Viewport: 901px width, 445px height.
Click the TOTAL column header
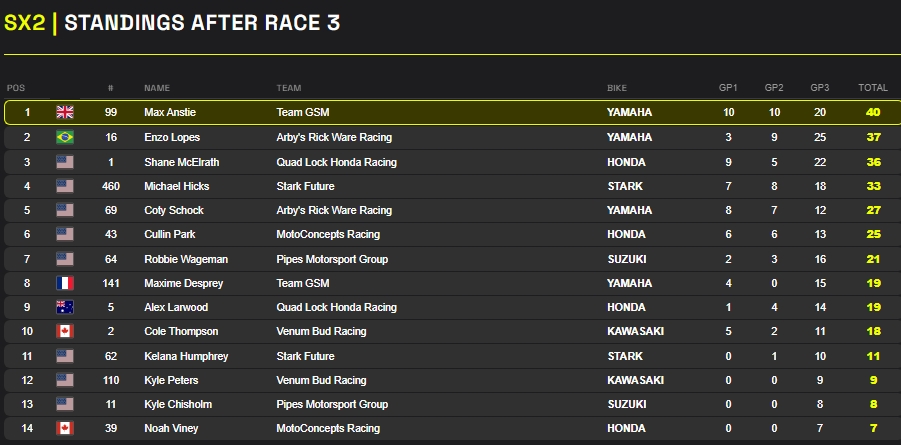click(872, 88)
